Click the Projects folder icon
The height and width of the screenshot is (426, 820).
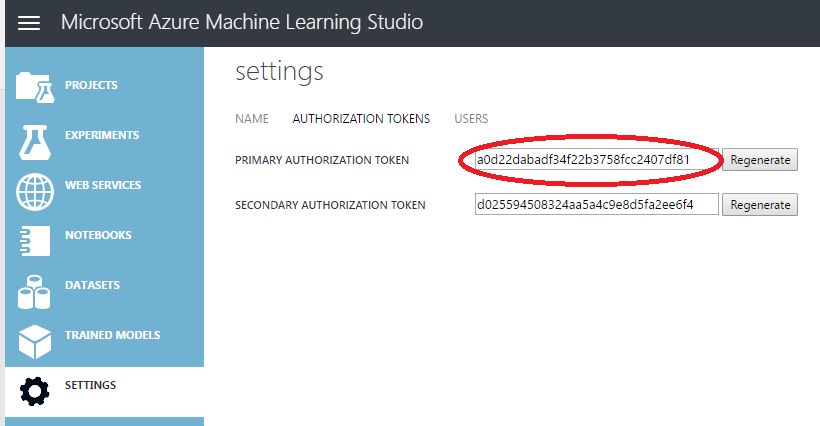[x=35, y=87]
